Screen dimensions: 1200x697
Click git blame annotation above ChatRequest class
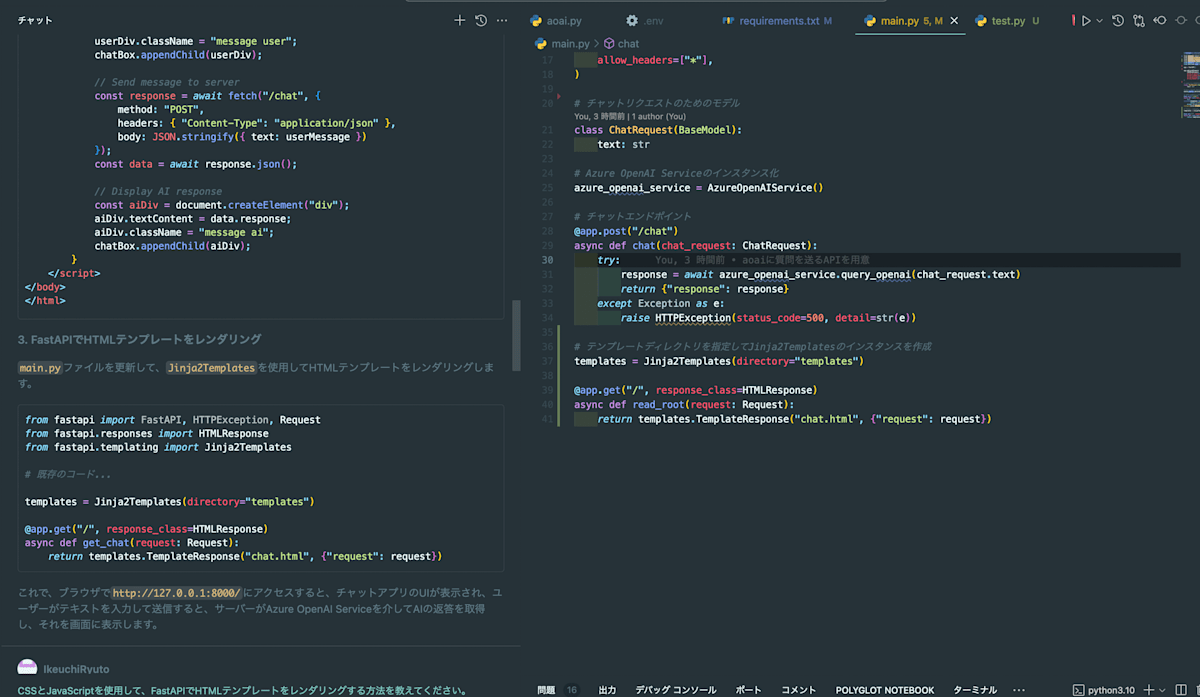(x=631, y=116)
